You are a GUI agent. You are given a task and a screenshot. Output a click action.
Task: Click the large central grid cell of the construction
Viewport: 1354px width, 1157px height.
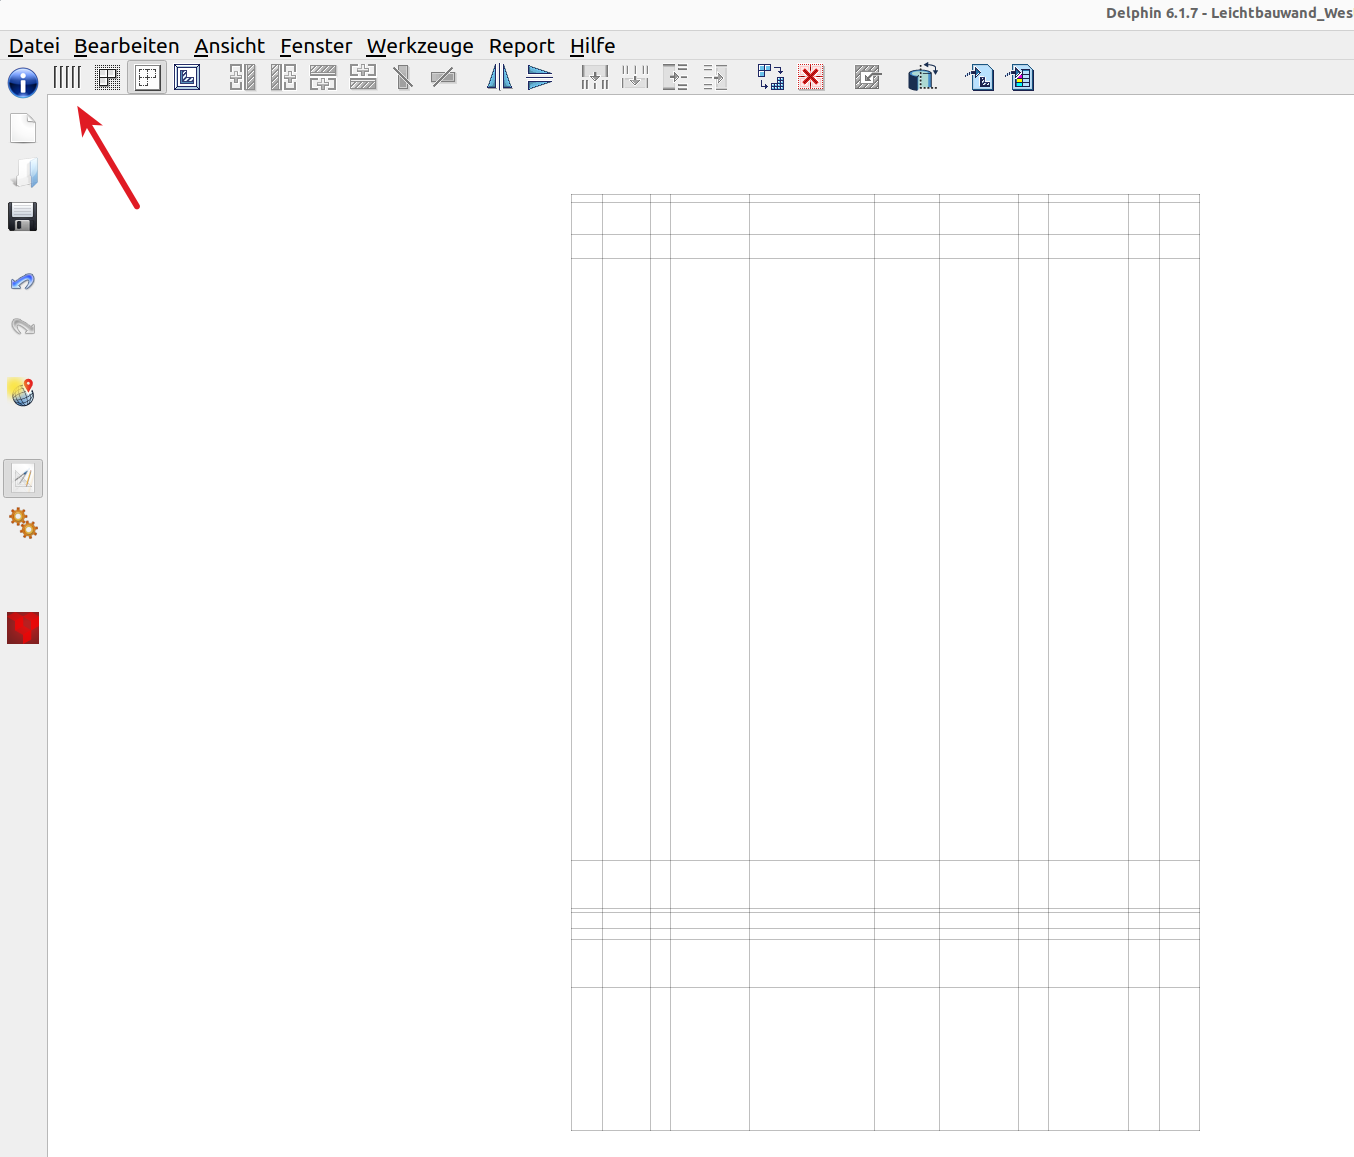812,559
